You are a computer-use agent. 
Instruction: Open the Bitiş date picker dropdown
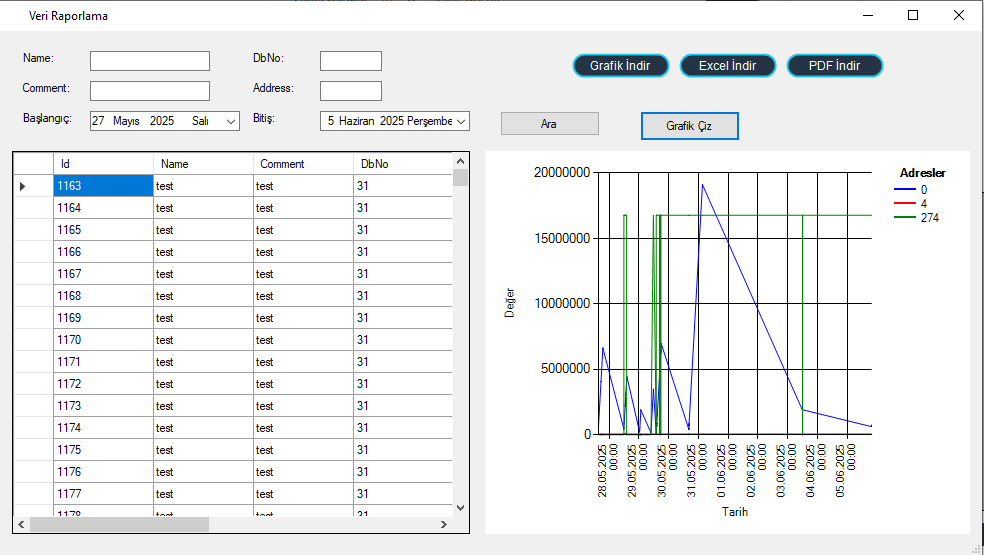(461, 121)
